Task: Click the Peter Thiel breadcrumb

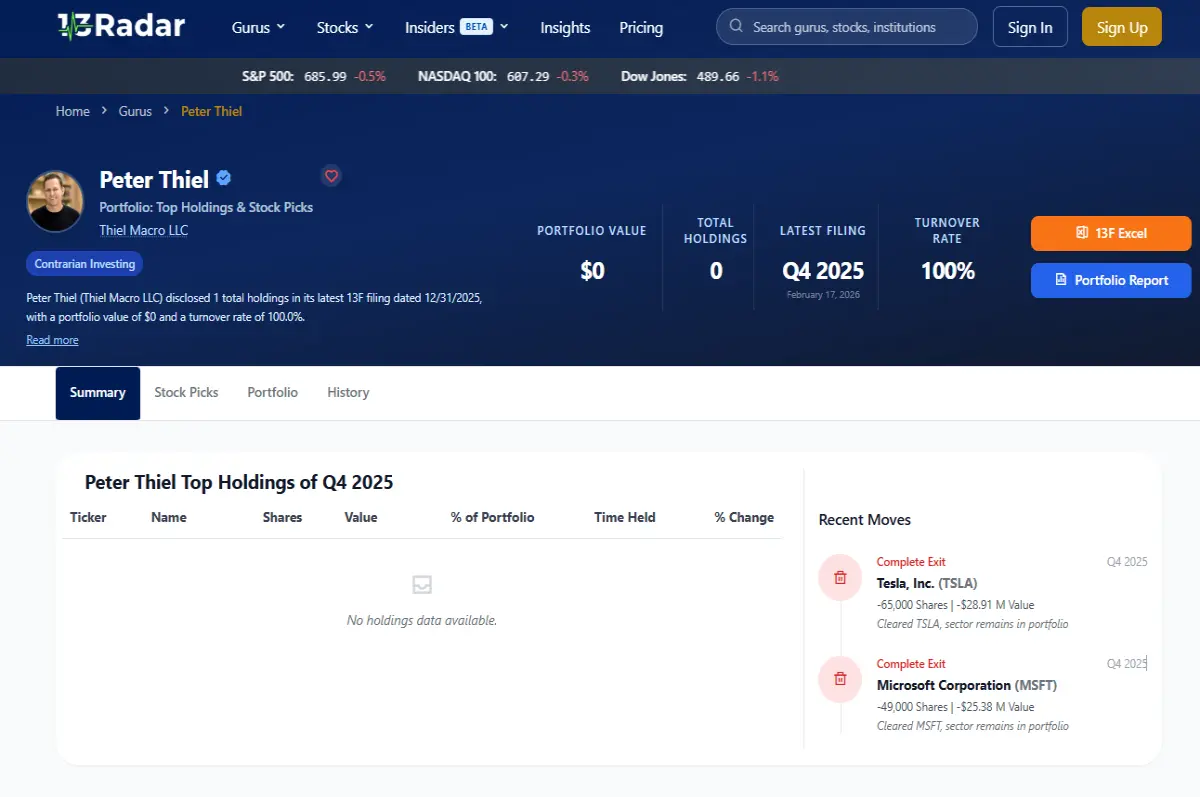Action: click(x=212, y=111)
